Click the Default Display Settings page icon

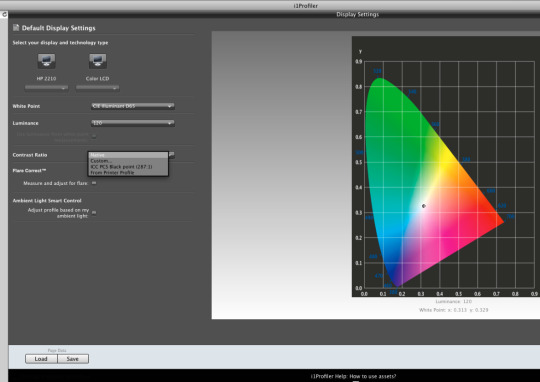[x=15, y=28]
